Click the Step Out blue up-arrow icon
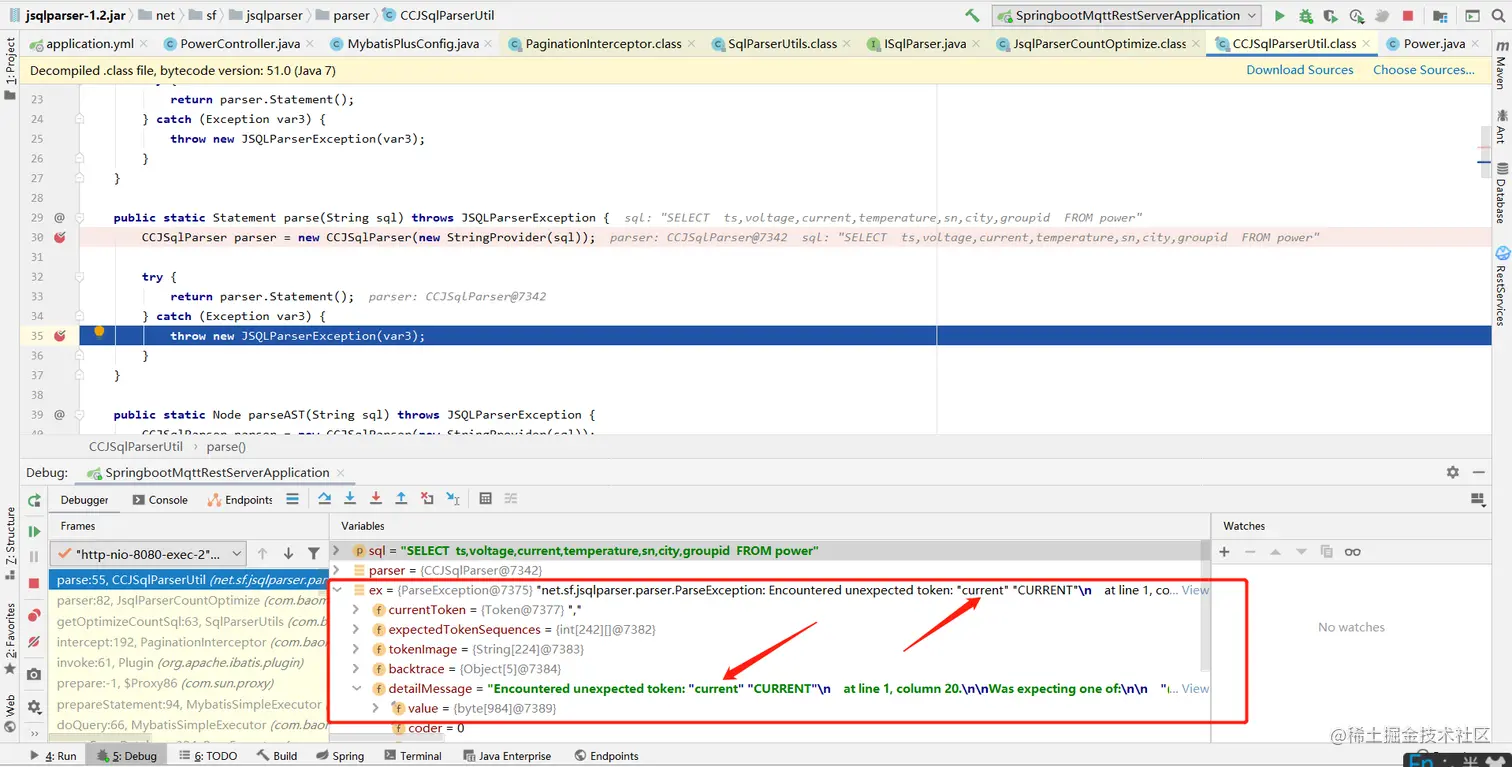The width and height of the screenshot is (1512, 767). point(401,499)
